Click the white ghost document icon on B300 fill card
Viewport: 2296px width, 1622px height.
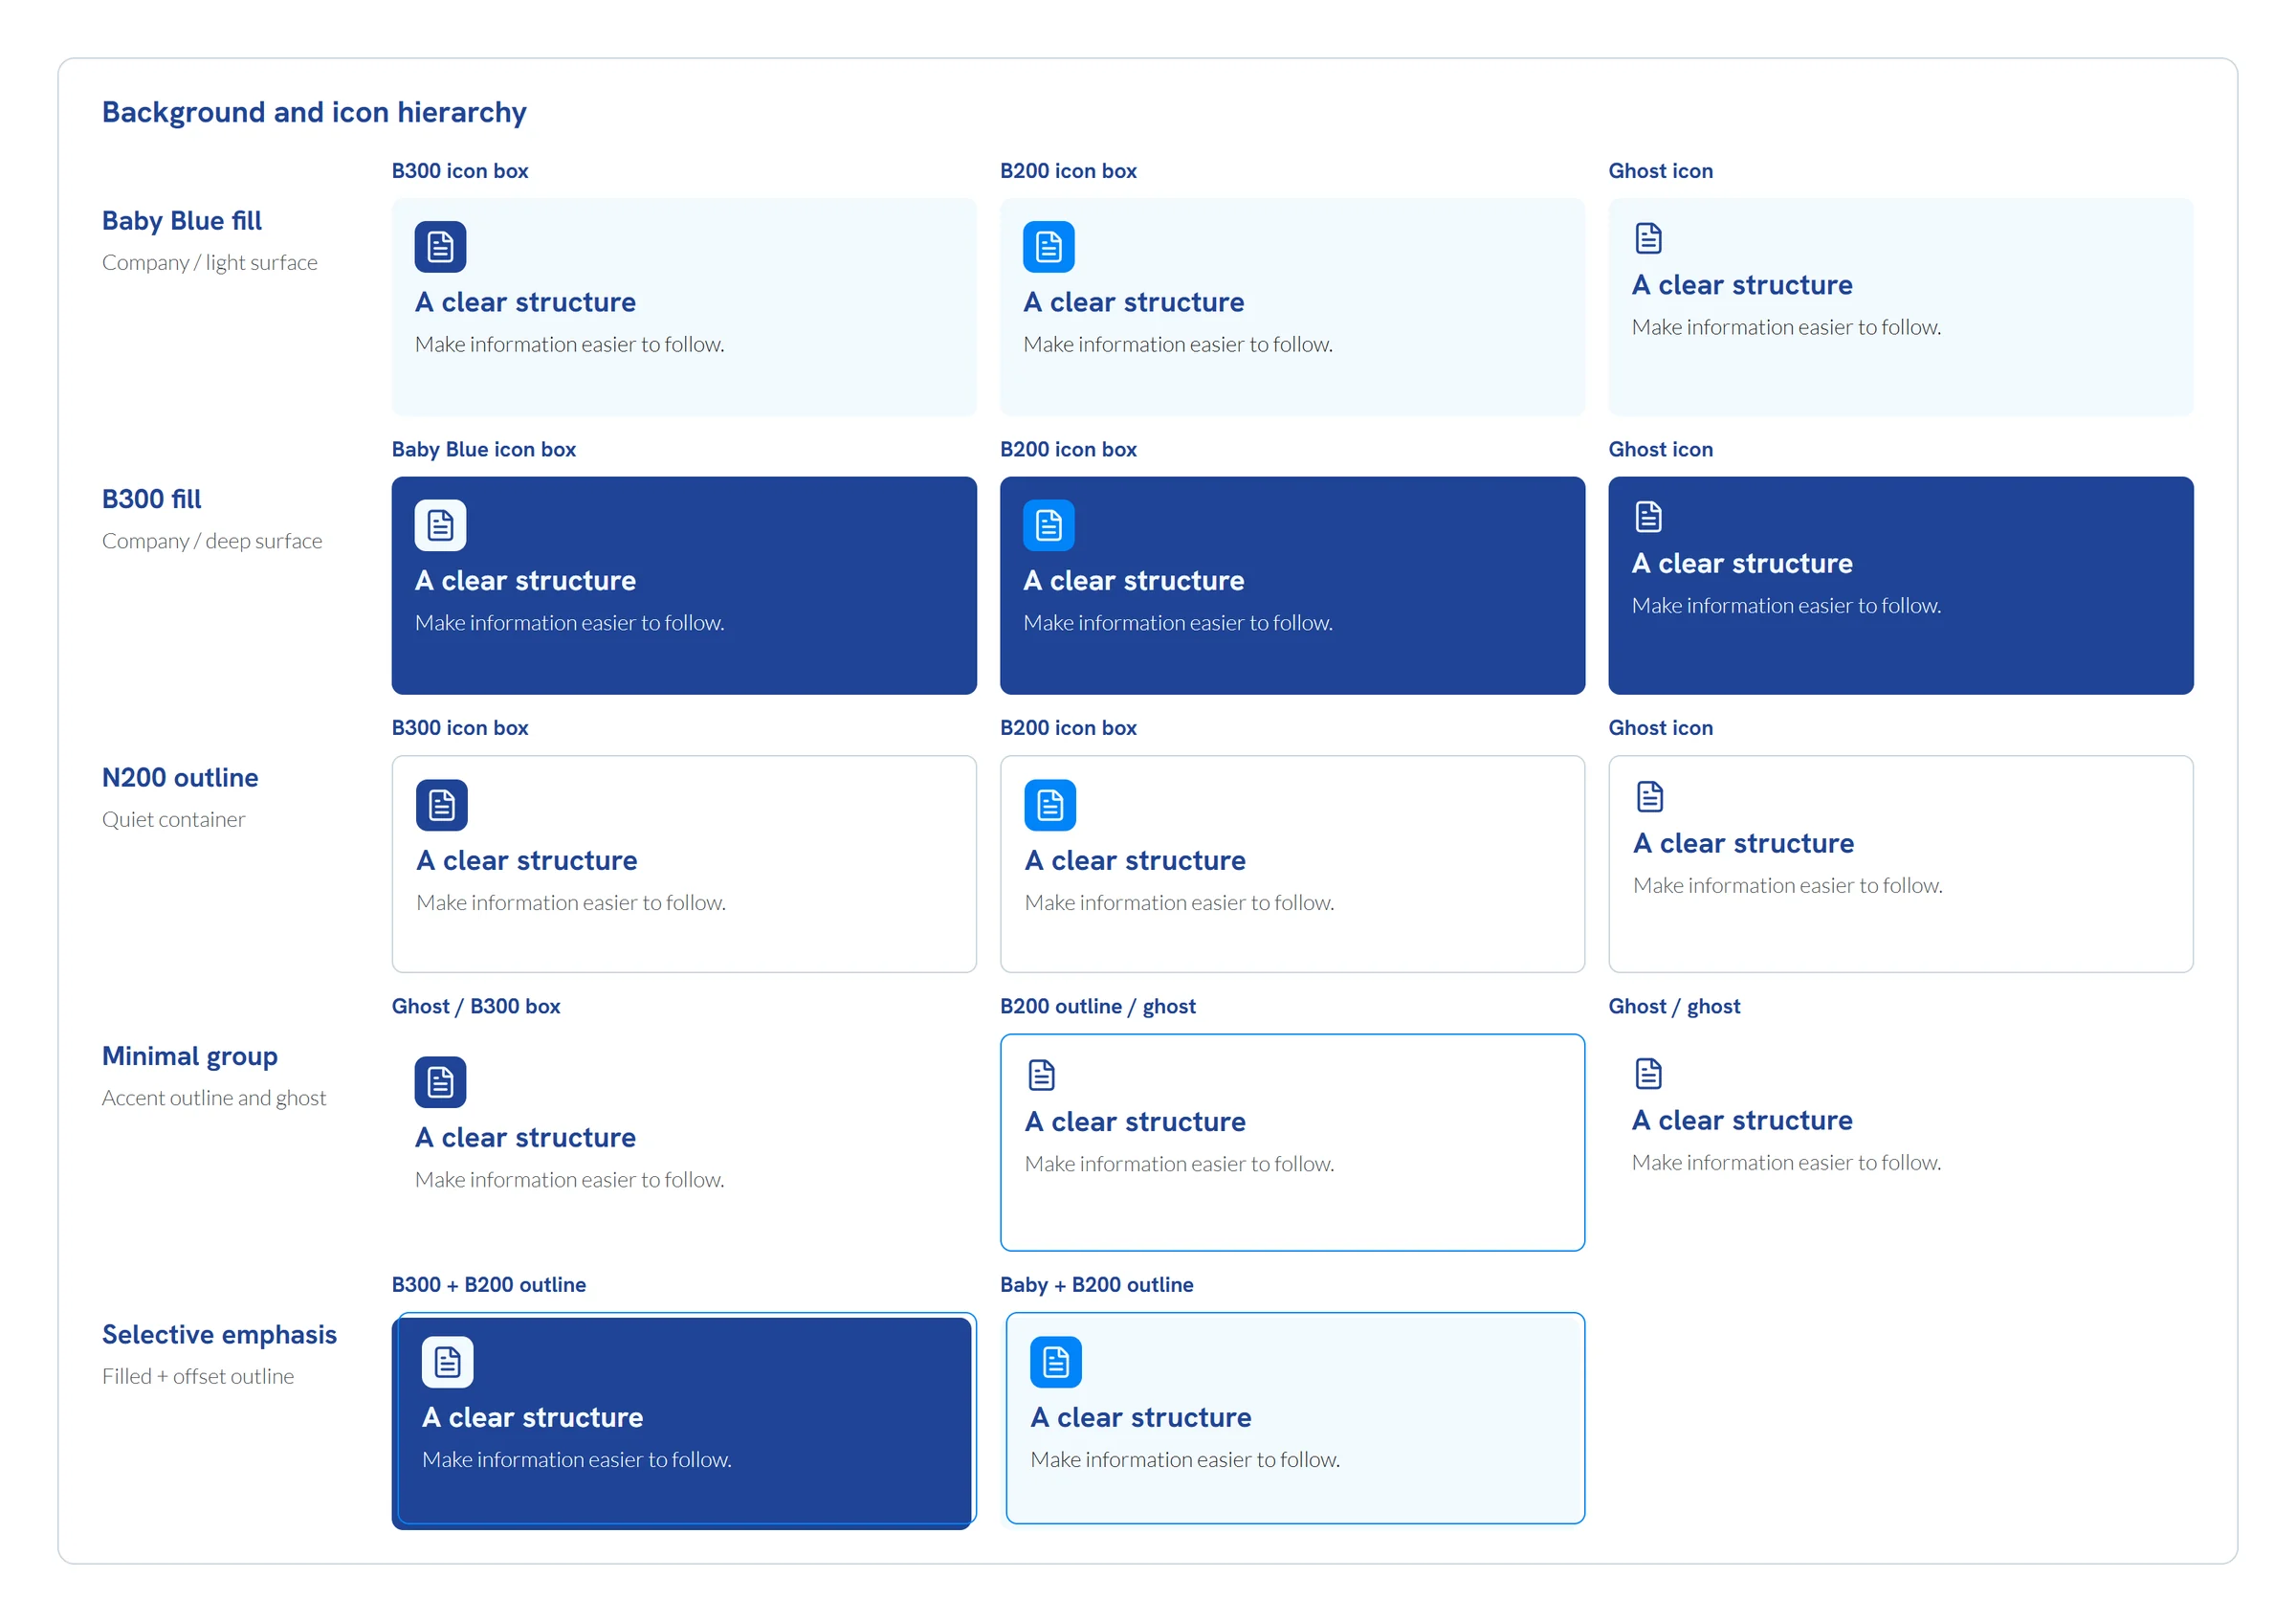(x=1648, y=517)
